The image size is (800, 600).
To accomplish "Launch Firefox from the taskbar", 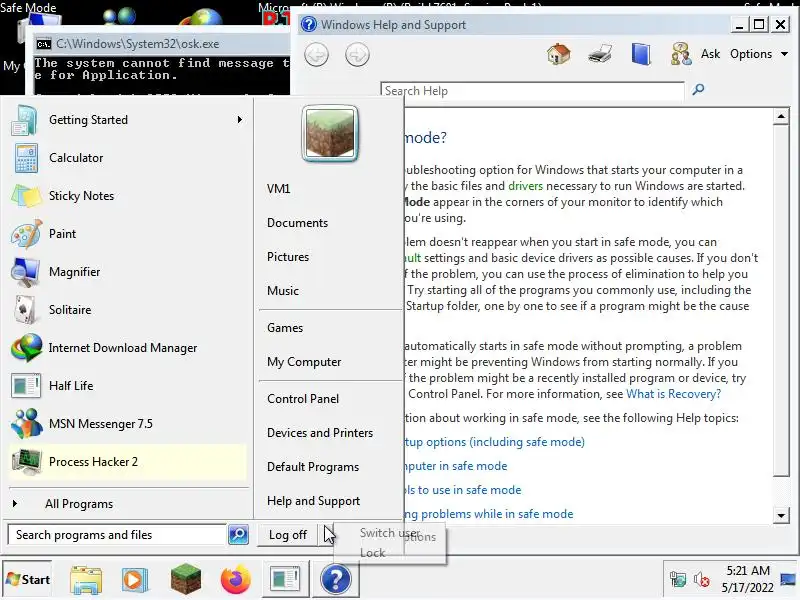I will 235,580.
